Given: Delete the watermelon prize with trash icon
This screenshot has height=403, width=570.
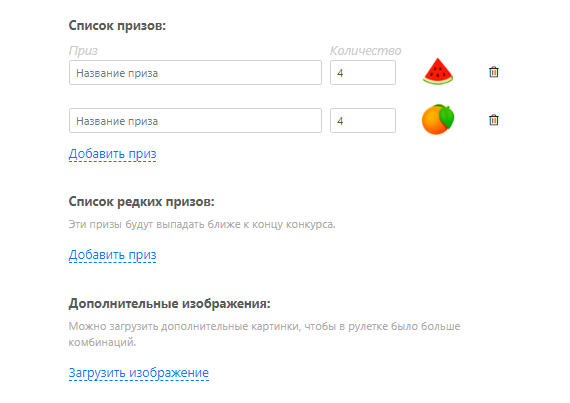Looking at the screenshot, I should (493, 72).
